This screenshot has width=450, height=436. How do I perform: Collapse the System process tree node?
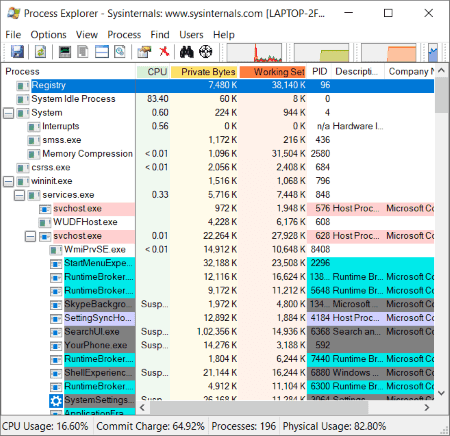tap(8, 113)
